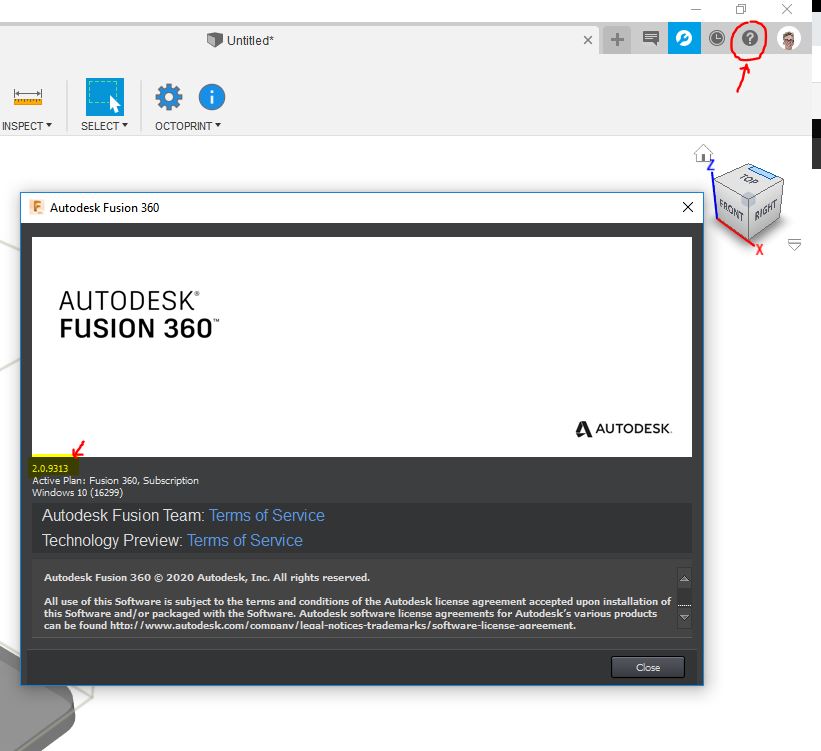Open the Help question mark menu
The width and height of the screenshot is (821, 751).
tap(750, 38)
